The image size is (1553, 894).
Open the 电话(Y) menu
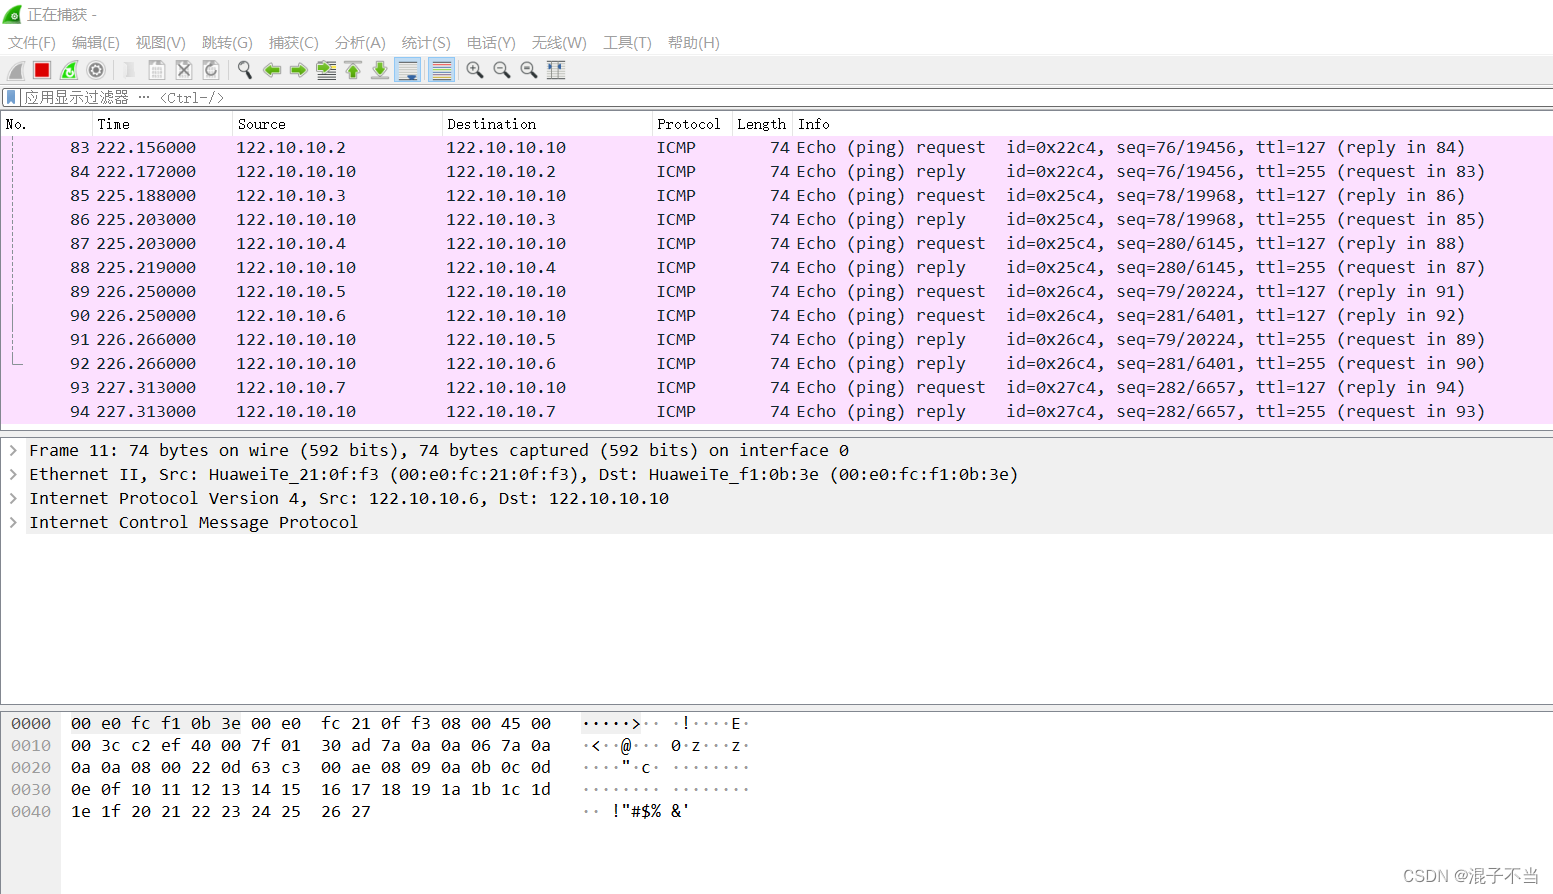tap(491, 43)
